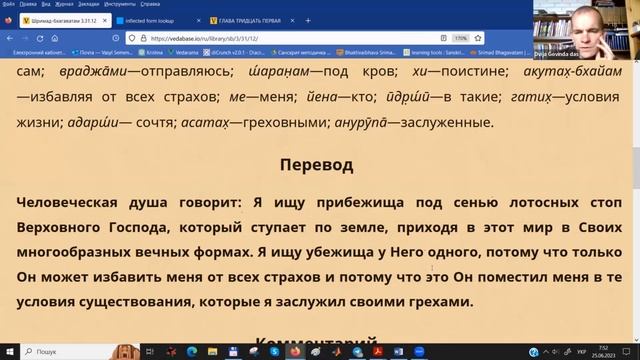
Task: Switch to the Inflected form lookup tab
Action: coord(159,20)
